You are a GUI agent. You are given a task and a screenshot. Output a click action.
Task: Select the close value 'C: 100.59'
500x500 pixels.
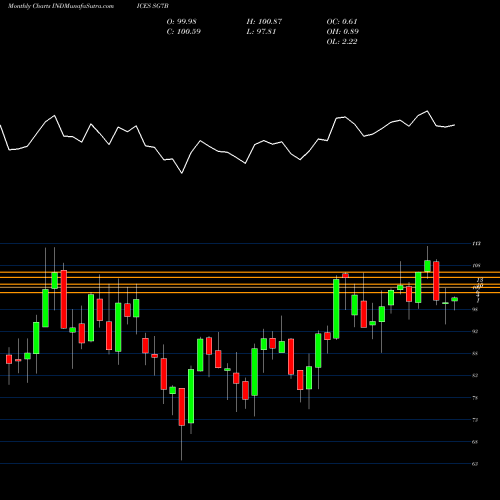point(183,32)
